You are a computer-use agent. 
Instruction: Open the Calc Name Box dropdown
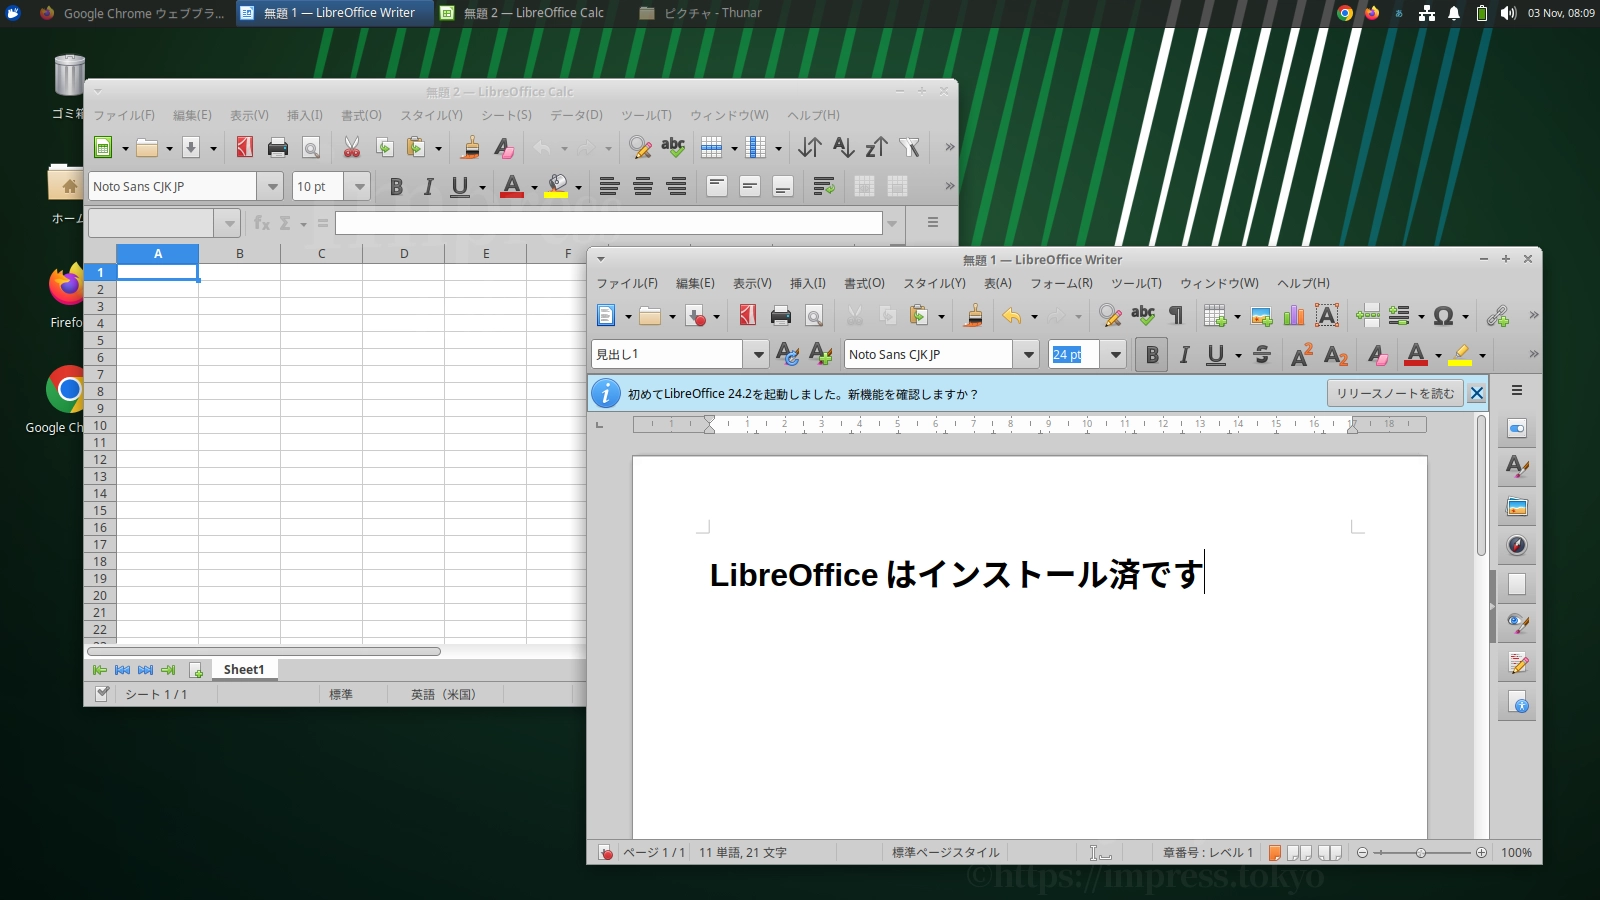(x=229, y=223)
